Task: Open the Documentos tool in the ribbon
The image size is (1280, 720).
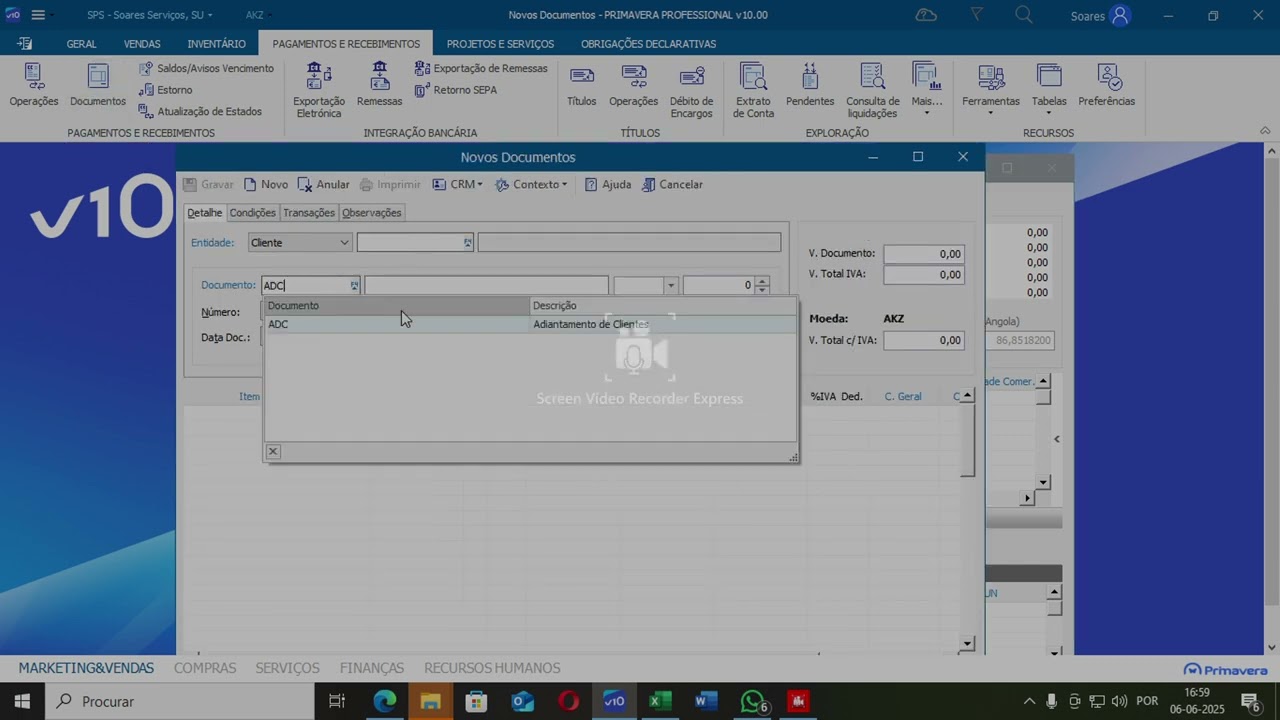Action: (x=98, y=85)
